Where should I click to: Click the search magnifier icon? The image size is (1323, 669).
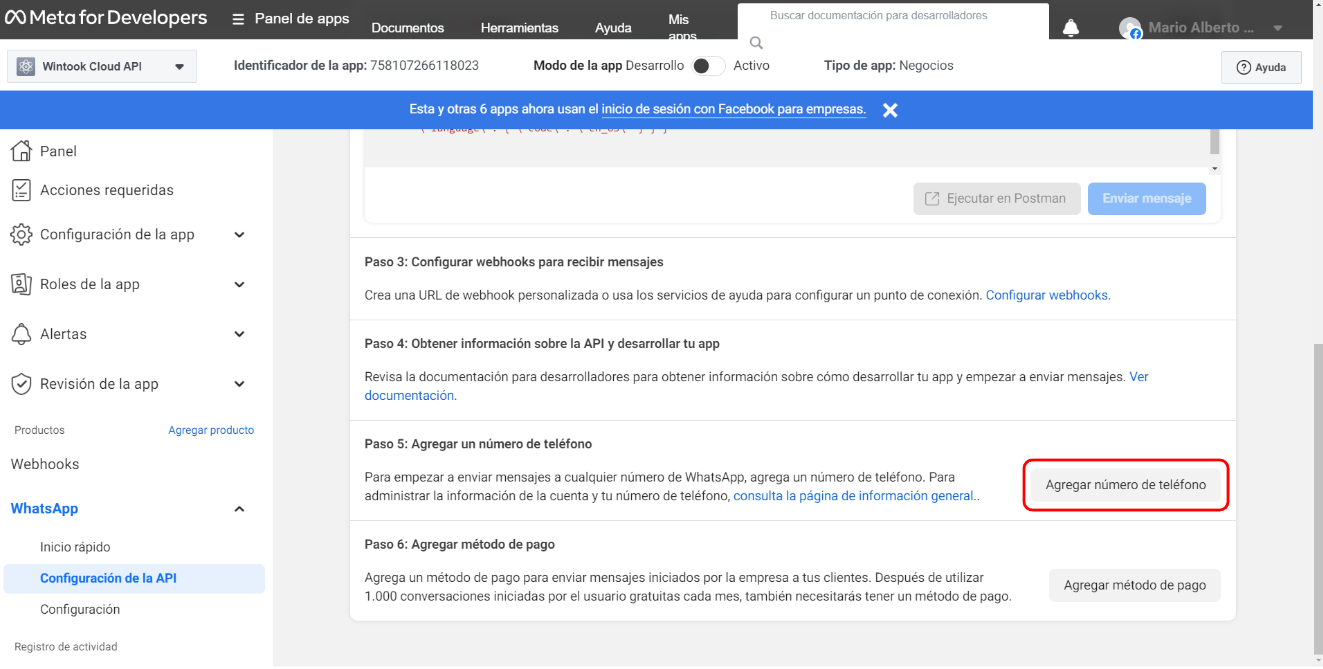pyautogui.click(x=756, y=43)
